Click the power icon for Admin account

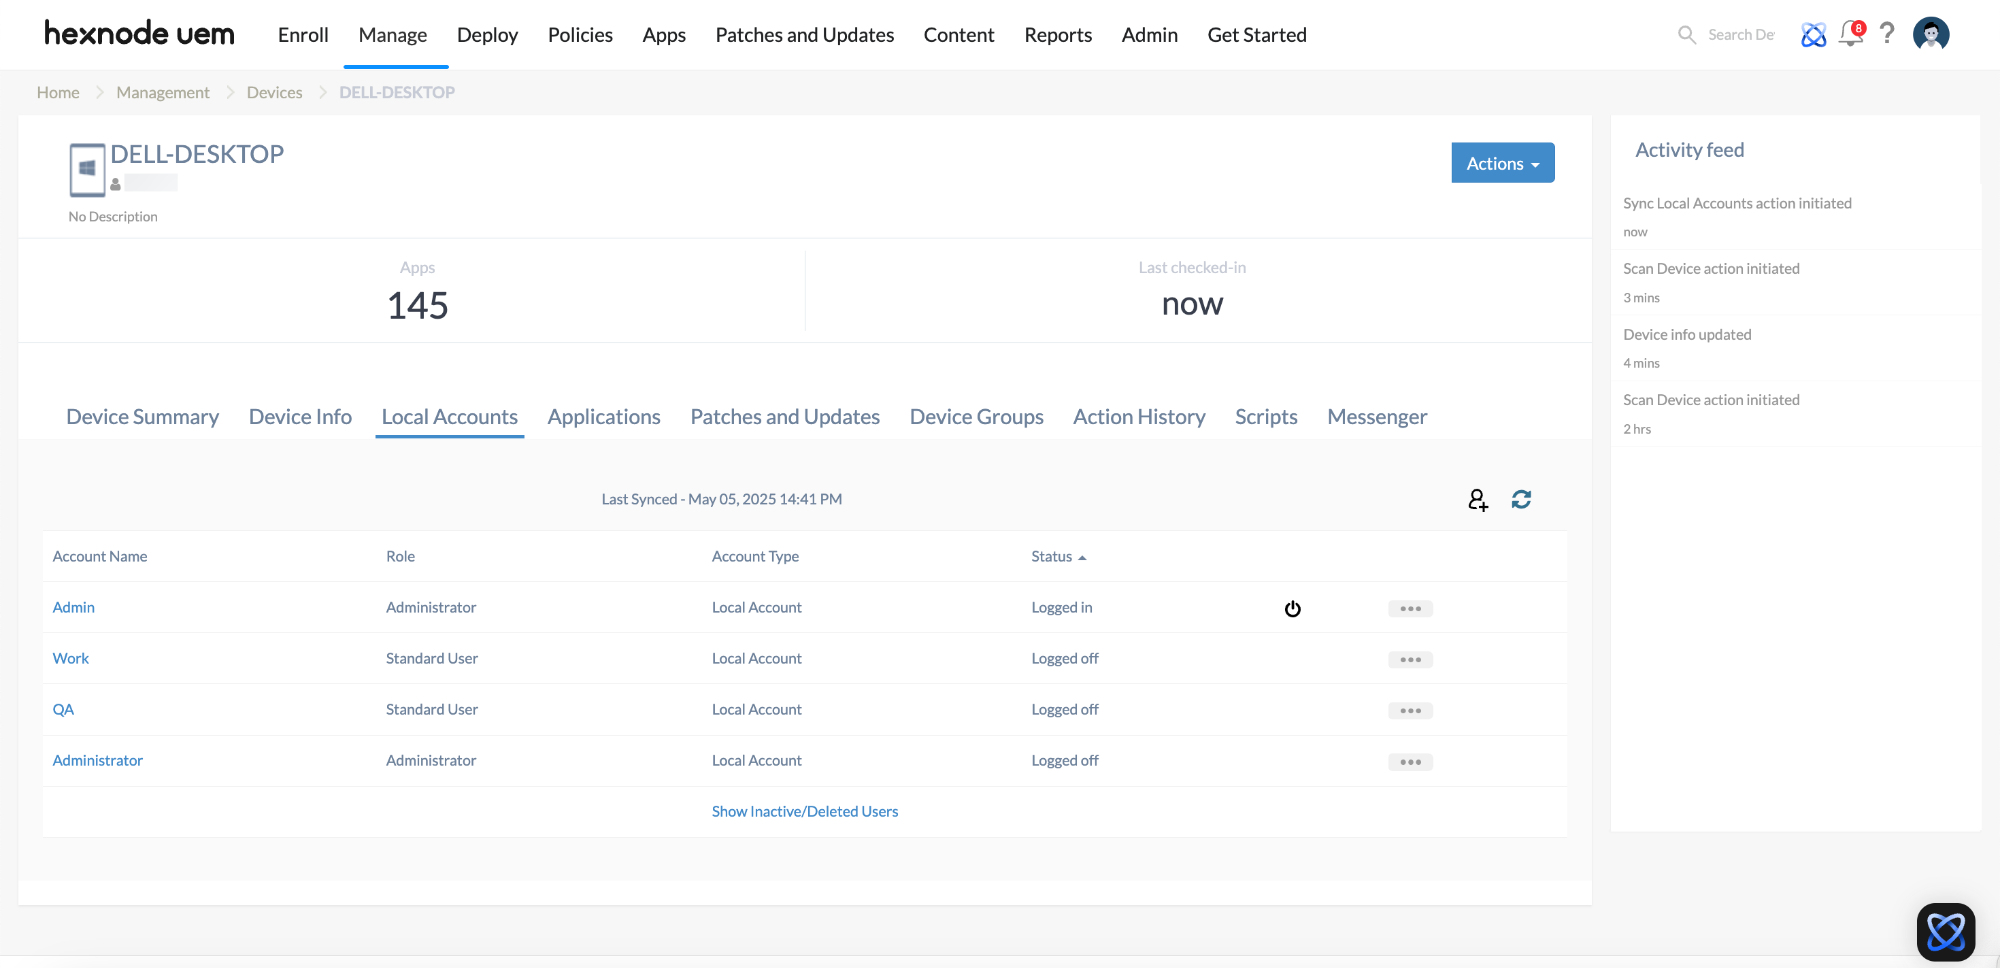pos(1292,609)
